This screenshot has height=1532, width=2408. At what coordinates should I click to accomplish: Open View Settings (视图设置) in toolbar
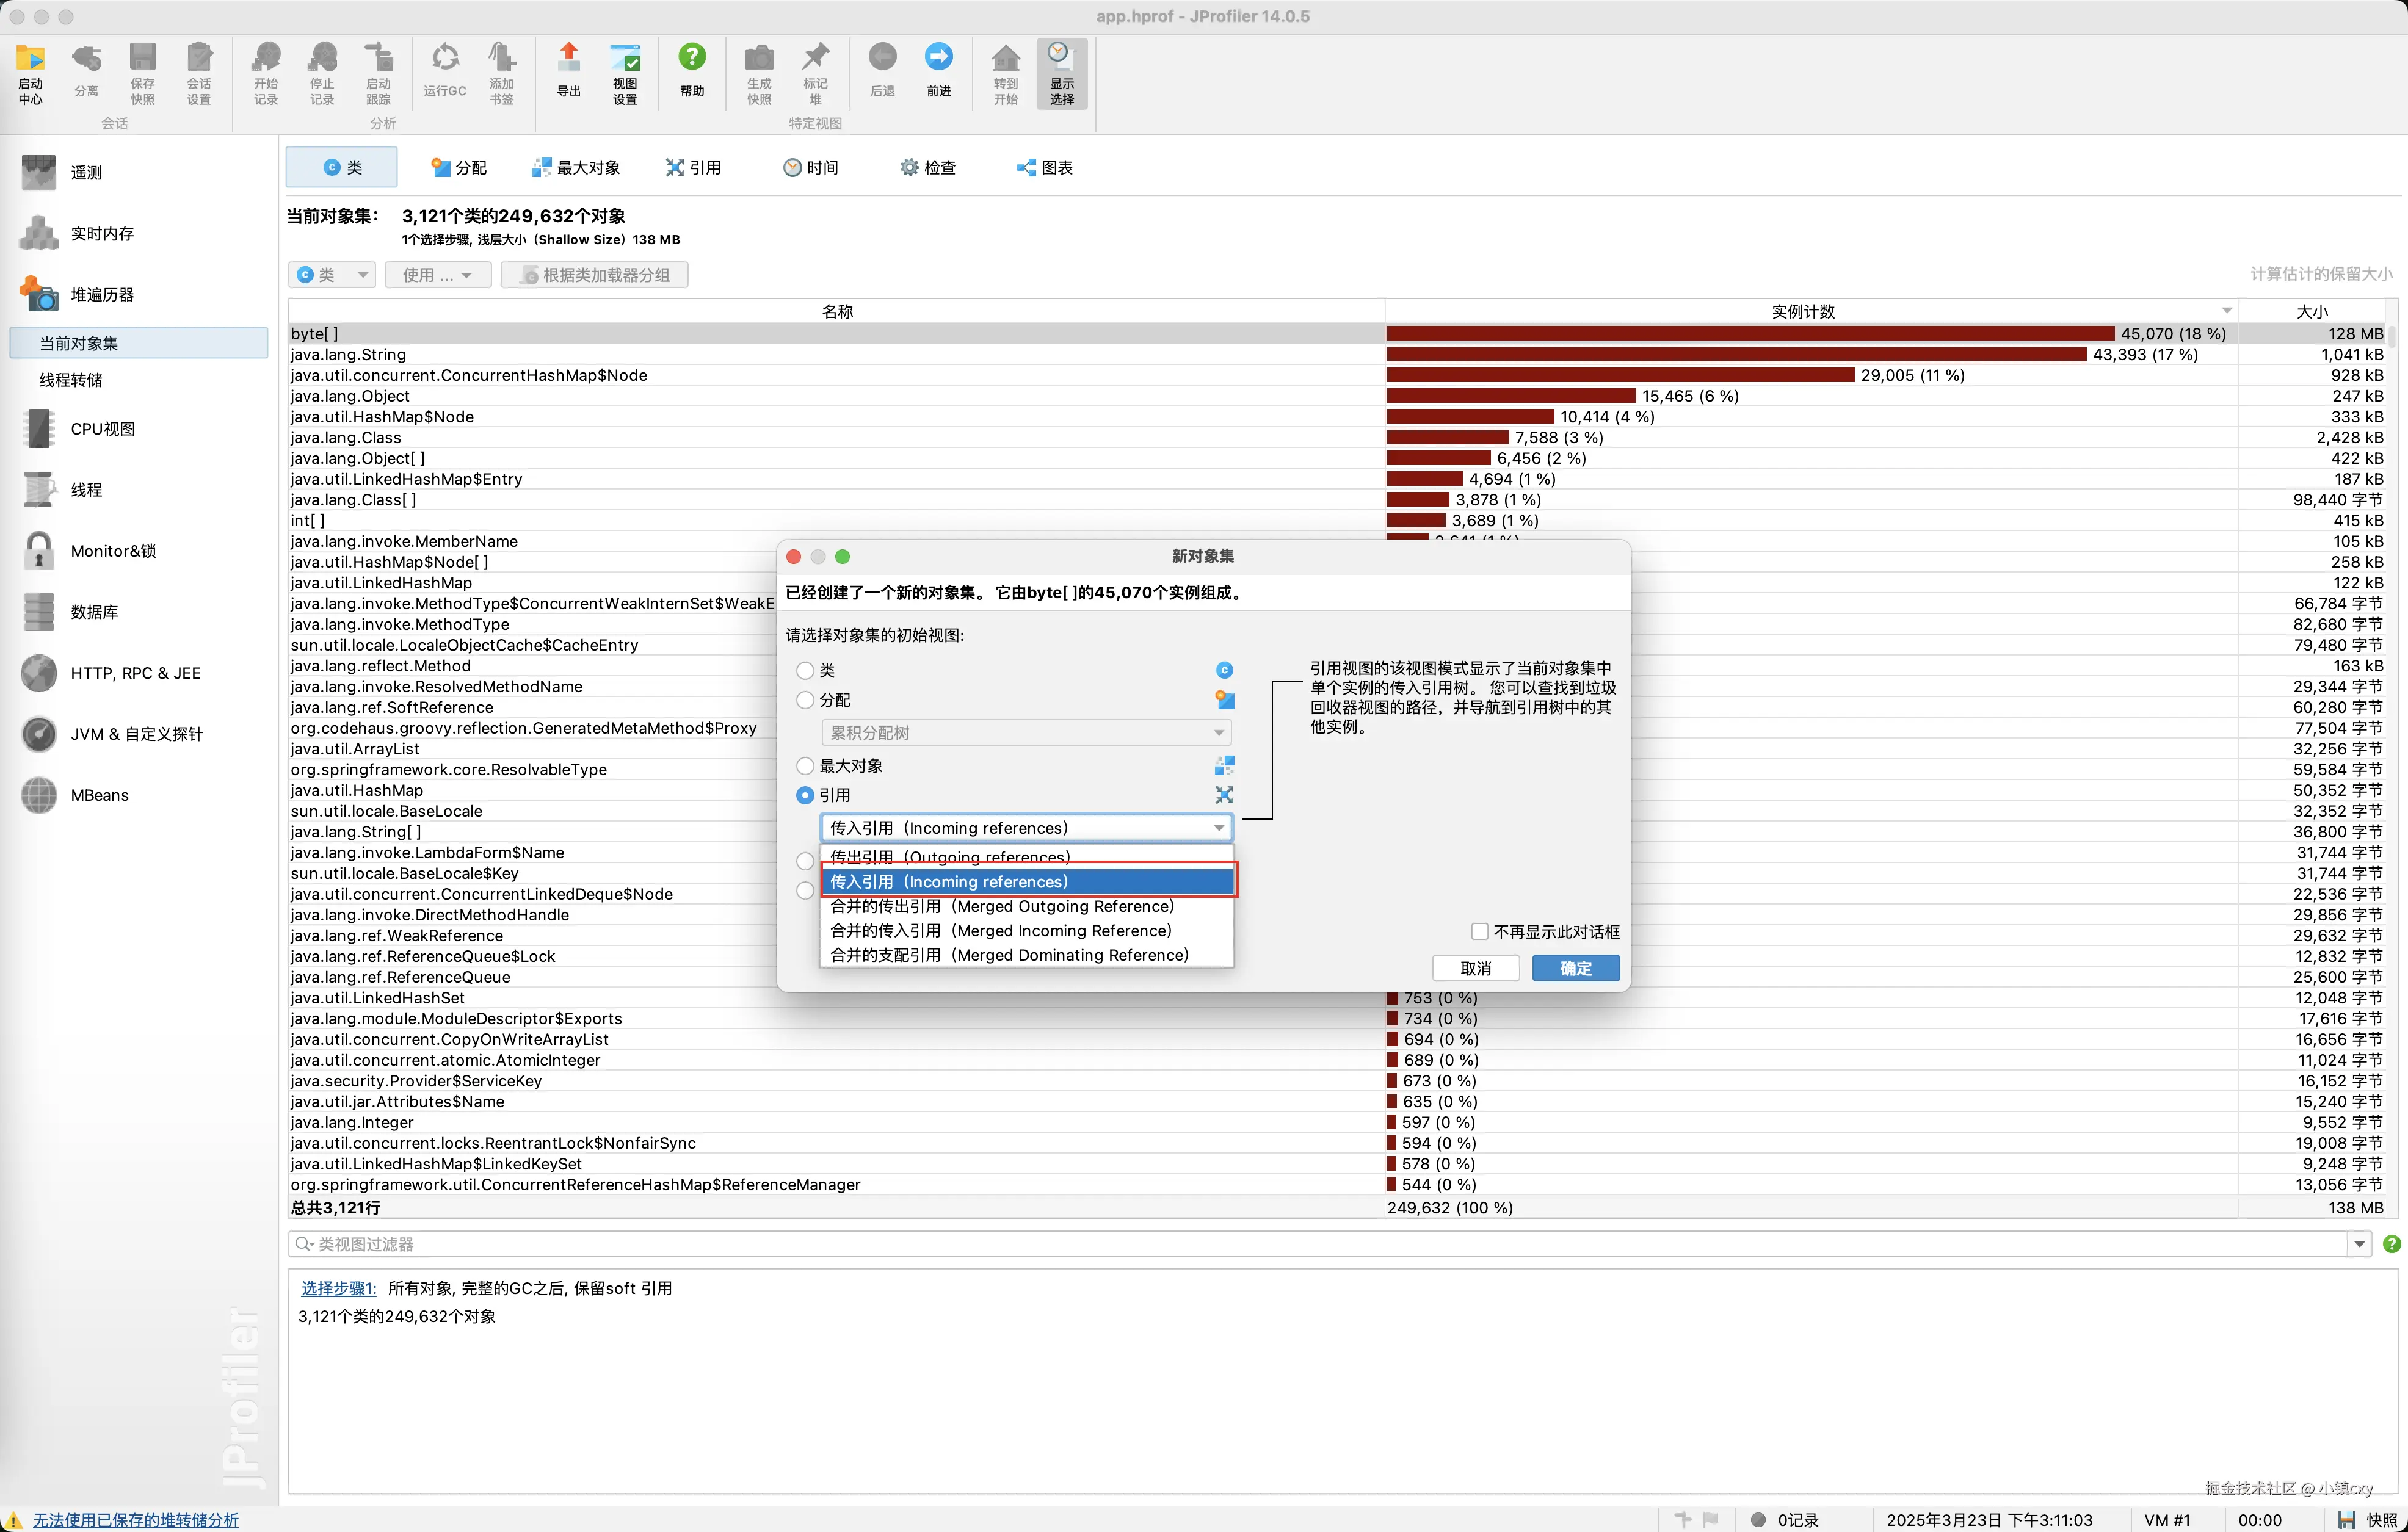pyautogui.click(x=625, y=72)
